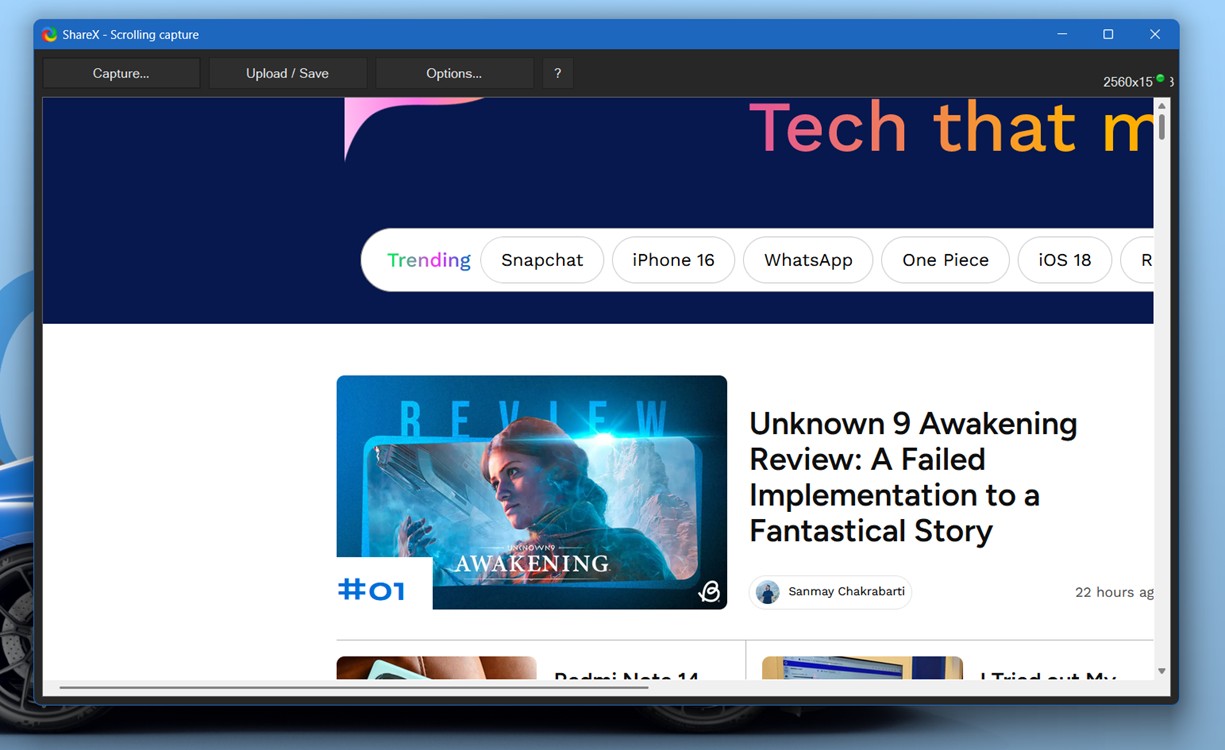
Task: Open the Options... settings
Action: [454, 73]
